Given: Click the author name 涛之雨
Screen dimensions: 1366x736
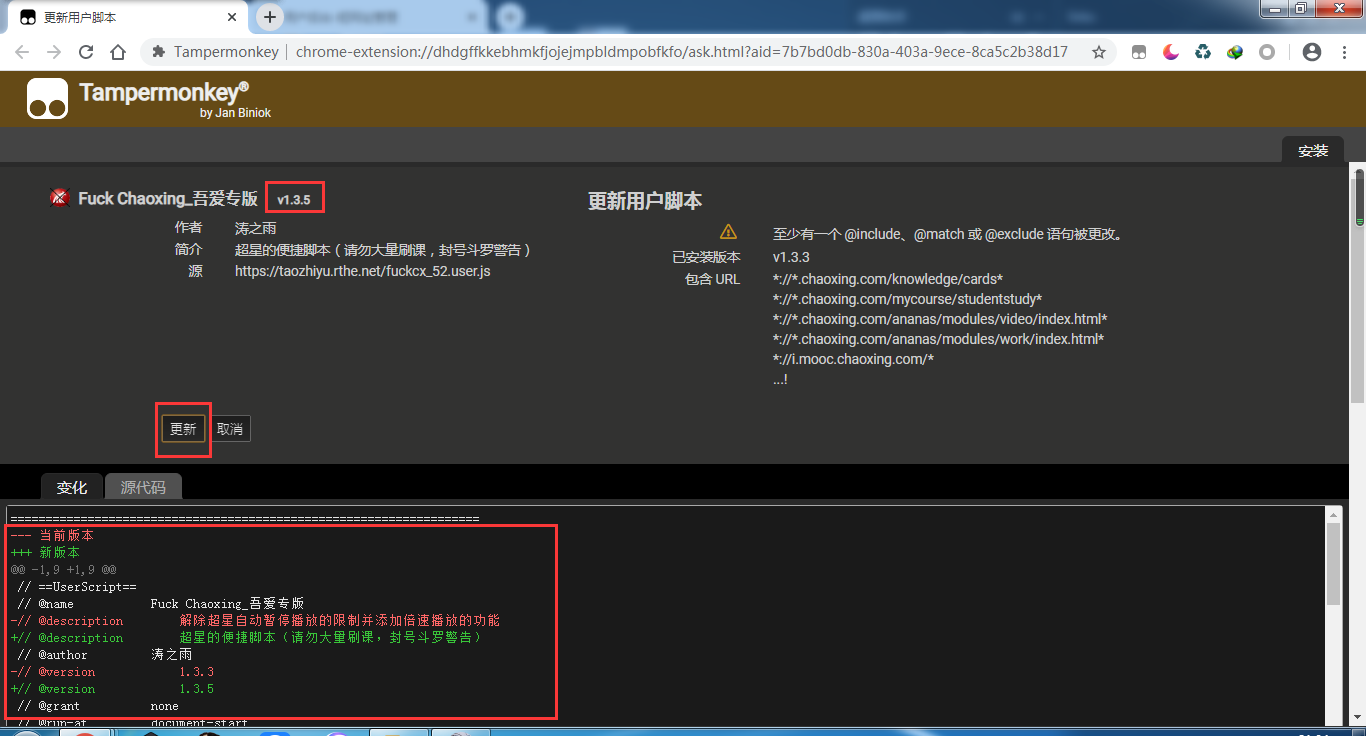Looking at the screenshot, I should tap(256, 228).
